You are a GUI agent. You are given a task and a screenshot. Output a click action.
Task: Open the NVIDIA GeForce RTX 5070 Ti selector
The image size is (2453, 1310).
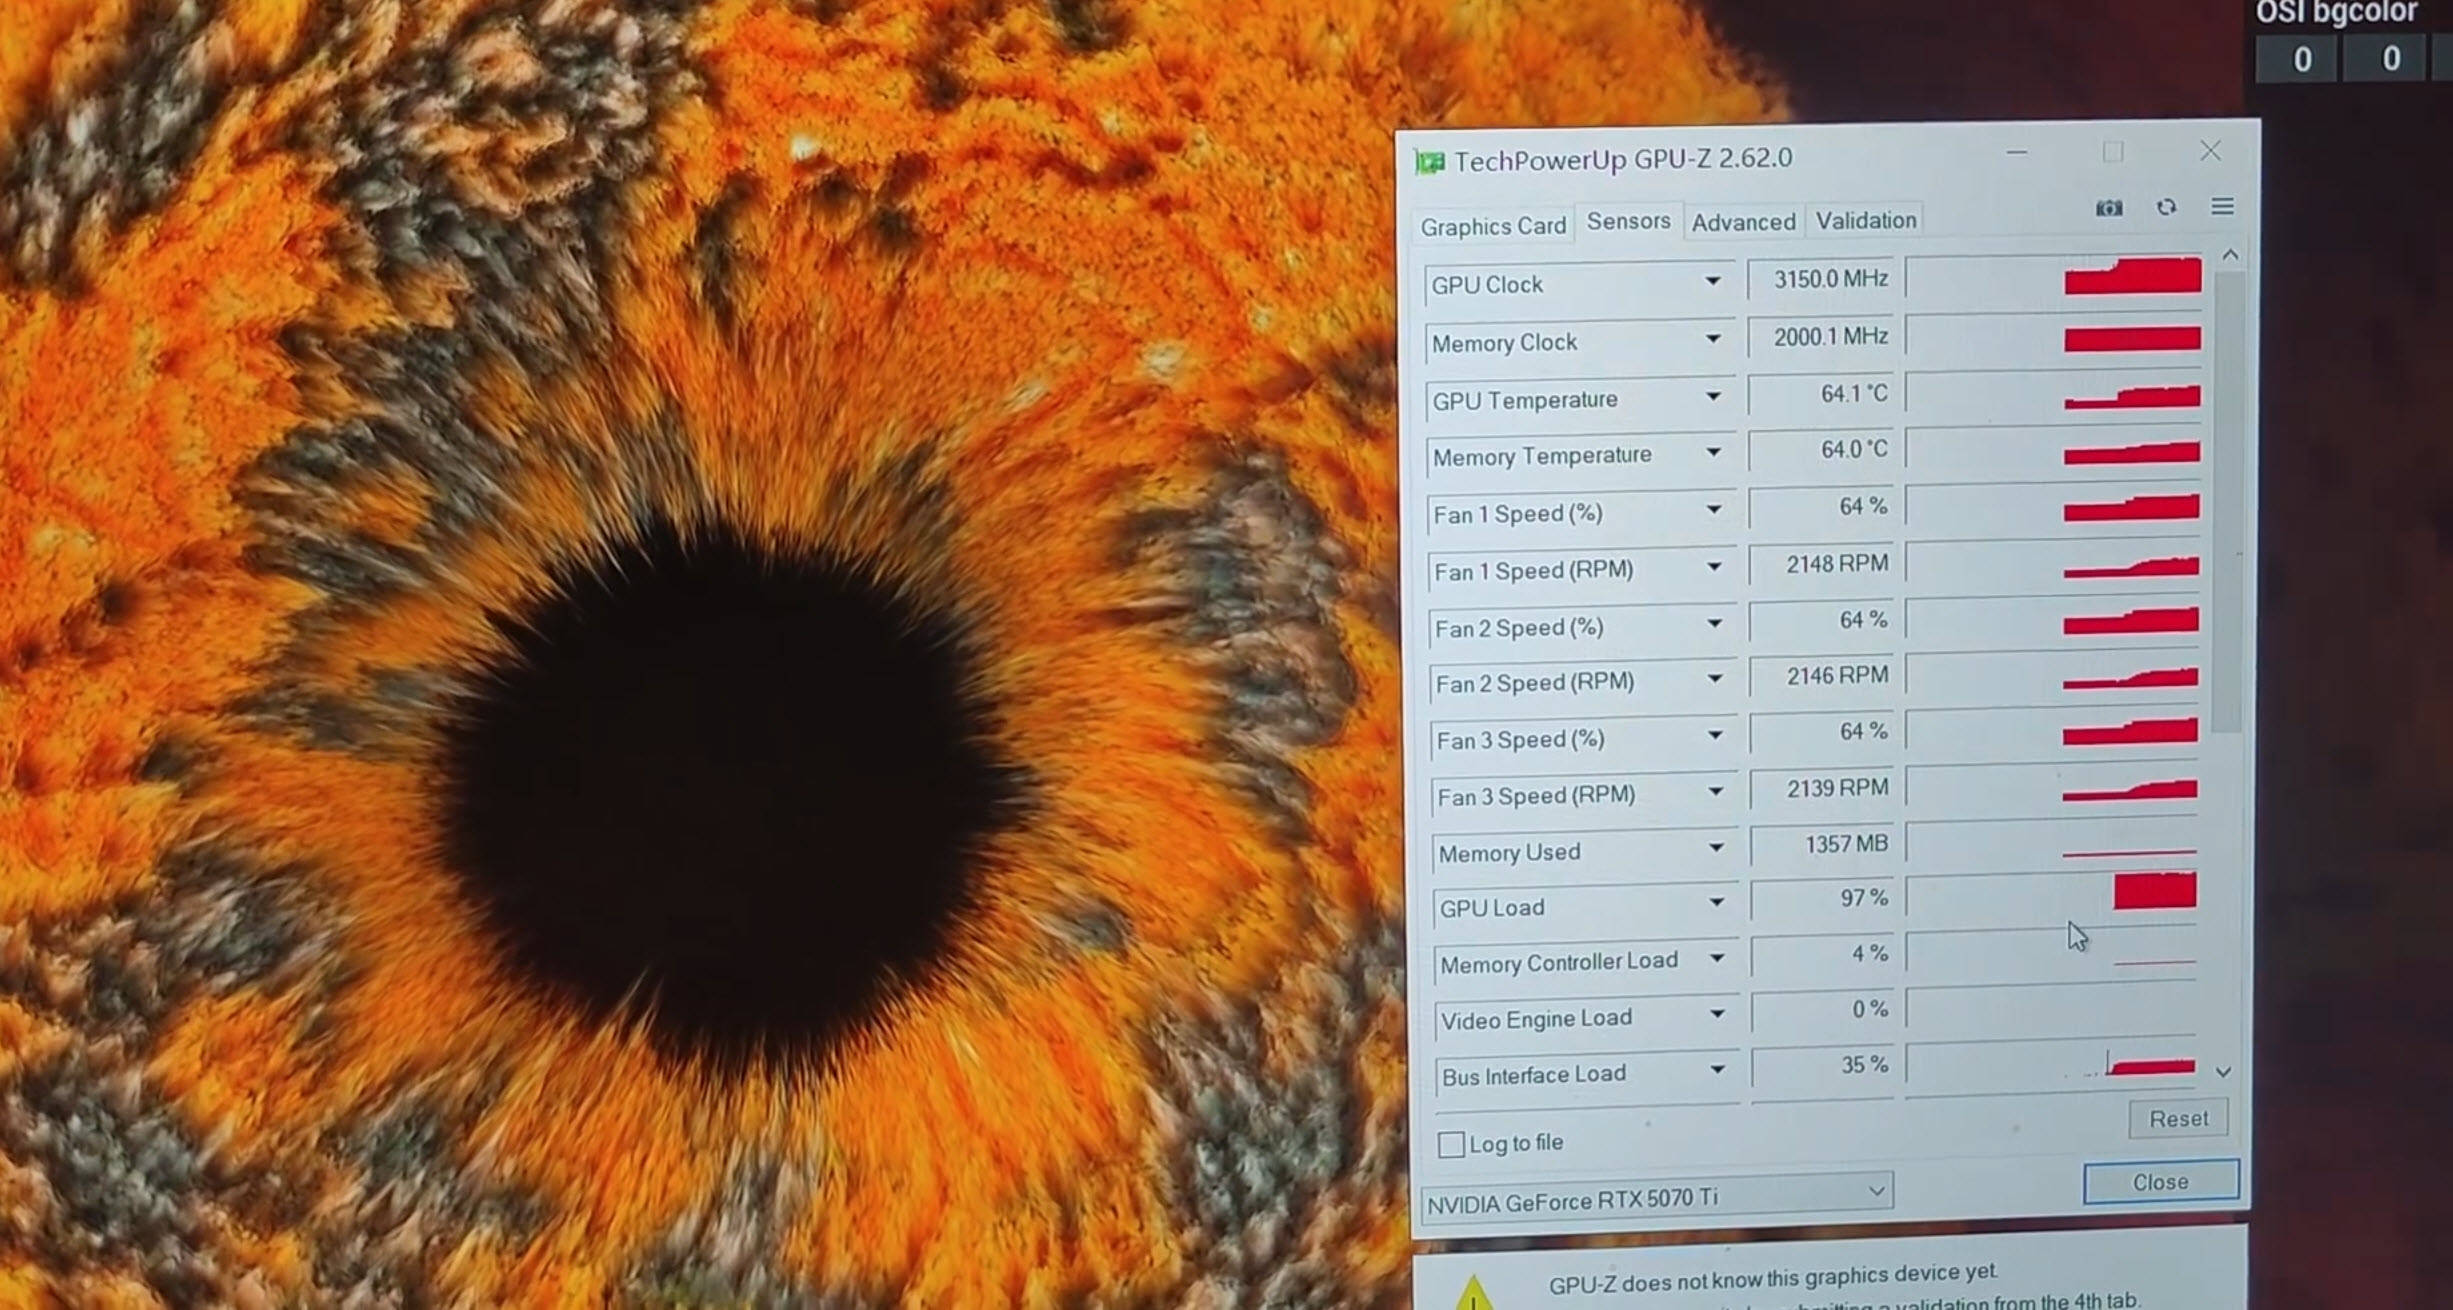coord(1656,1197)
